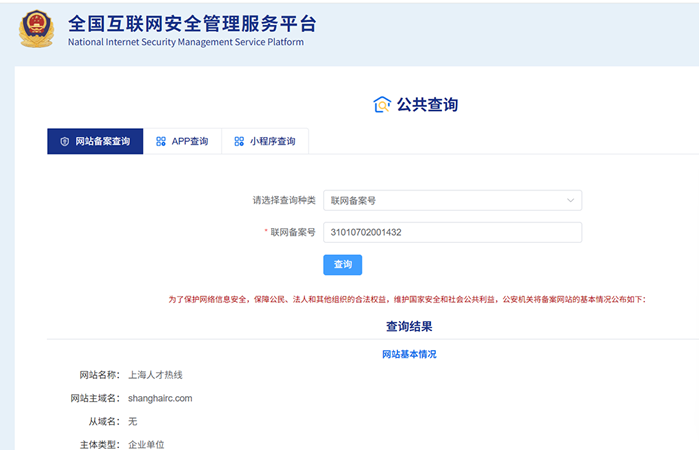Click the National Internet Security Management Service Platform subtitle
The height and width of the screenshot is (450, 699).
186,42
